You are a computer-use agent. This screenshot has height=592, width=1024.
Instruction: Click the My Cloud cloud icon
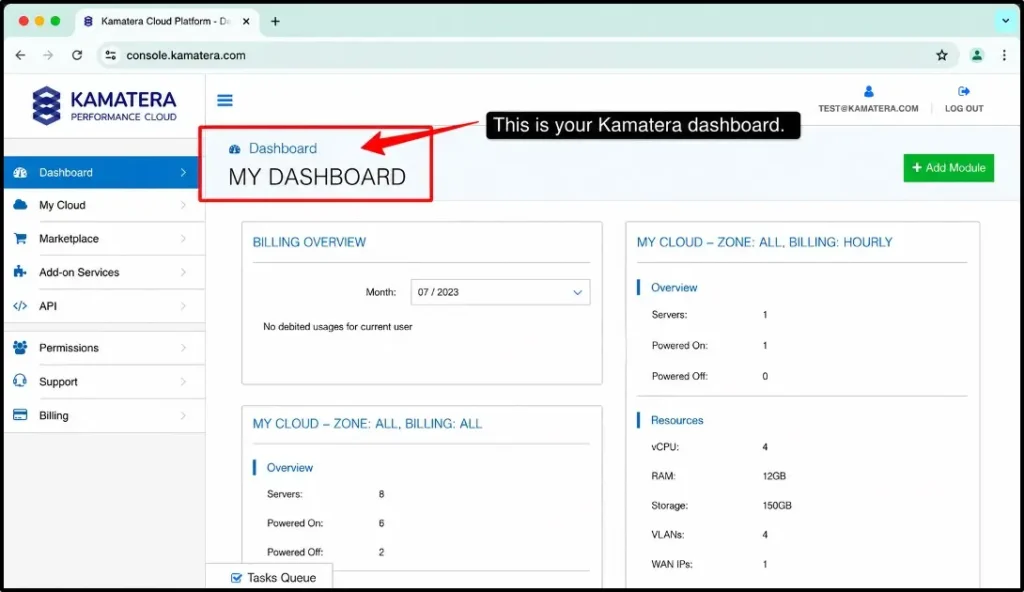(x=20, y=205)
